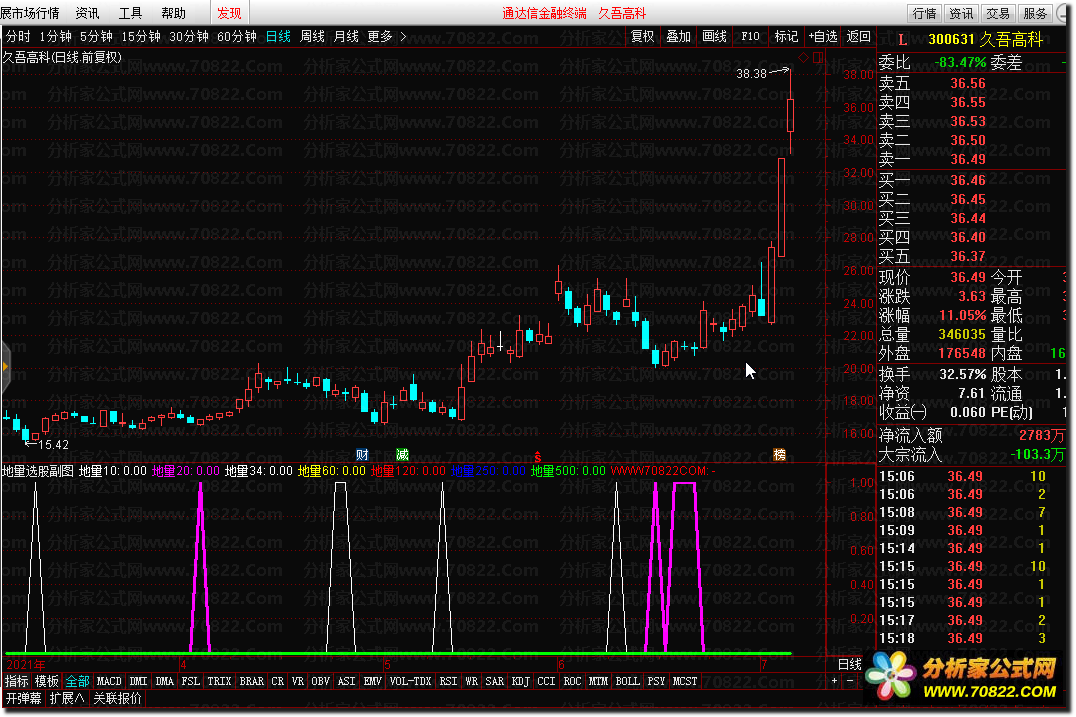Select the 模板 template tab
Image resolution: width=1076 pixels, height=717 pixels.
(x=47, y=681)
